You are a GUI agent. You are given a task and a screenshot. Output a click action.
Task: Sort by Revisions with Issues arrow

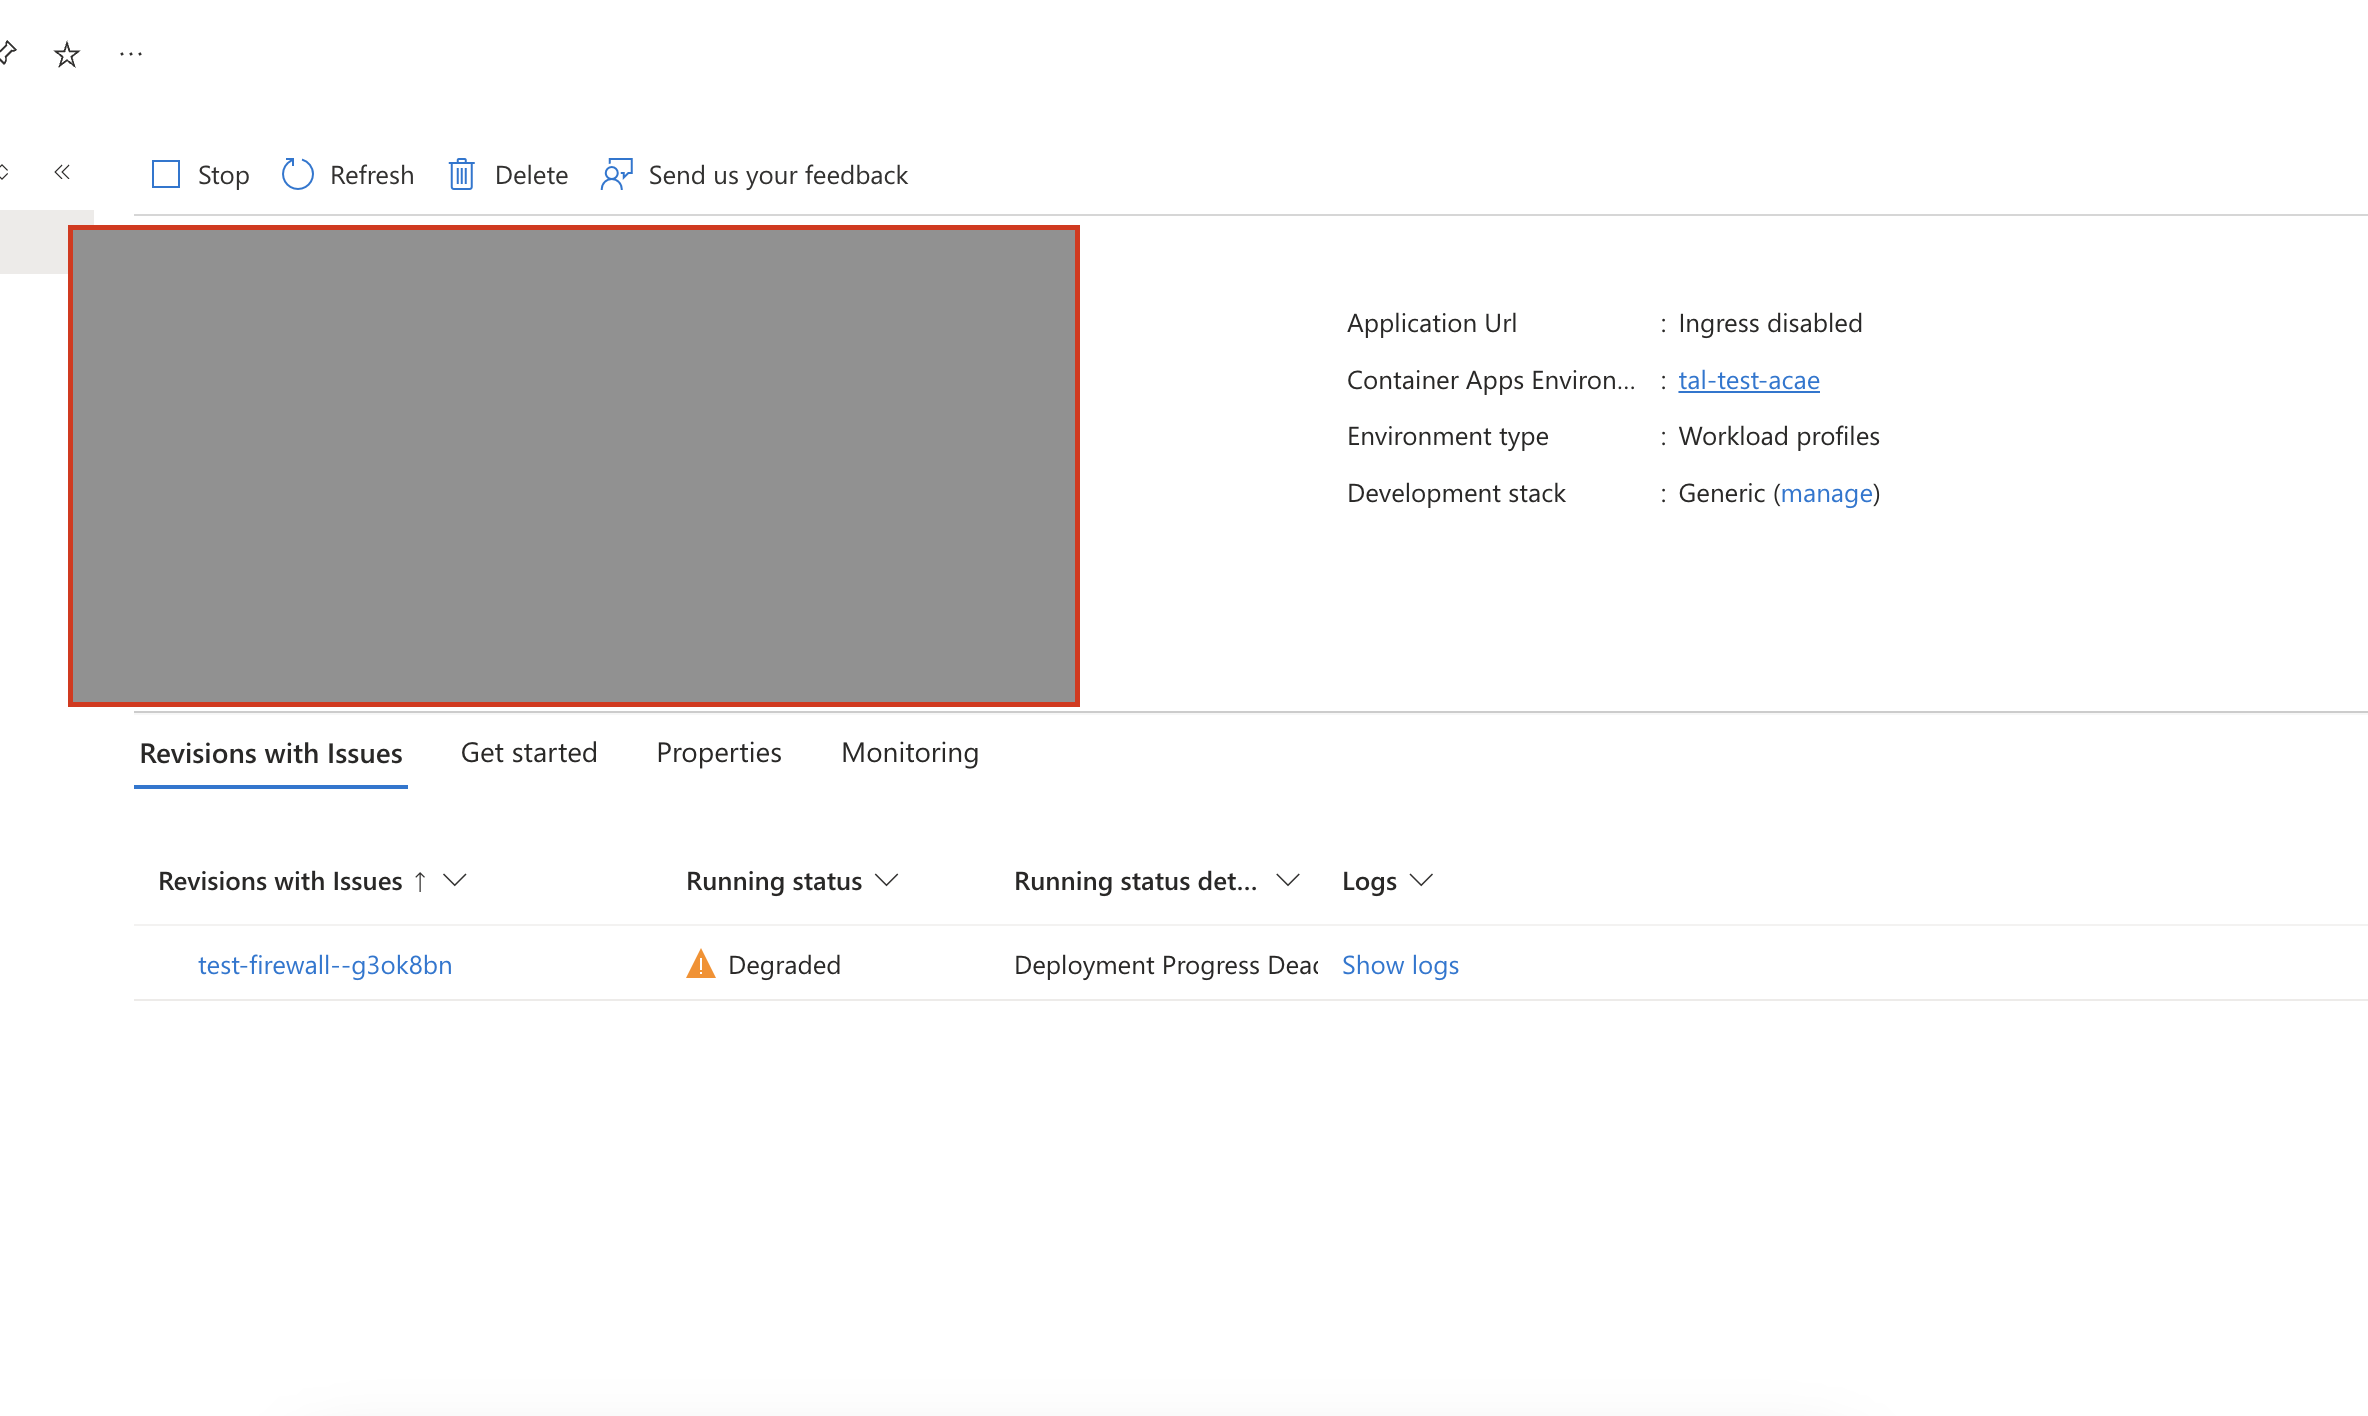point(421,881)
